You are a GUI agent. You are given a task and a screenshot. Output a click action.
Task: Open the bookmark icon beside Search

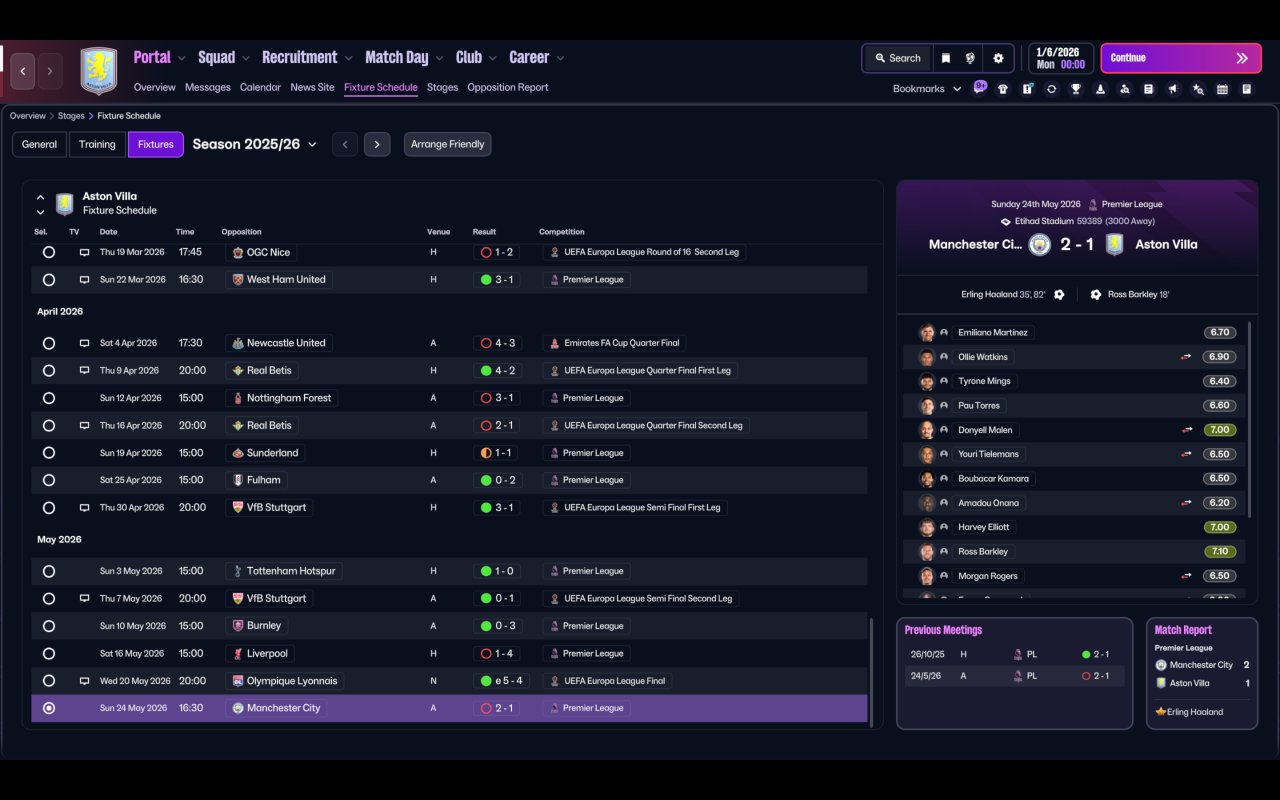pyautogui.click(x=945, y=58)
